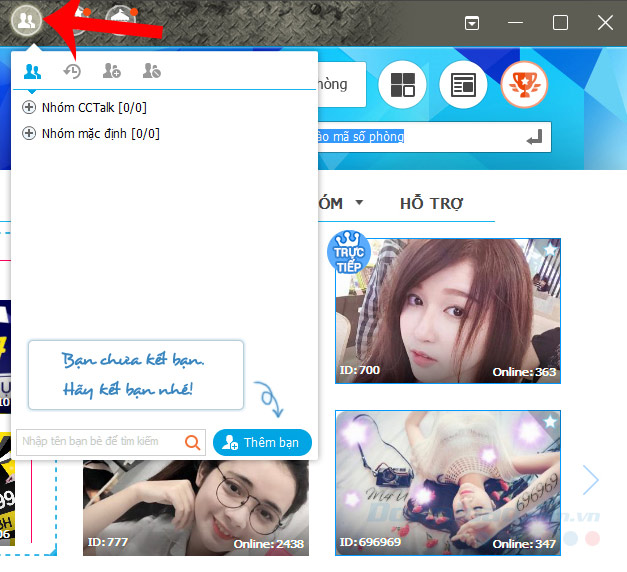Open the news page icon

coord(463,85)
